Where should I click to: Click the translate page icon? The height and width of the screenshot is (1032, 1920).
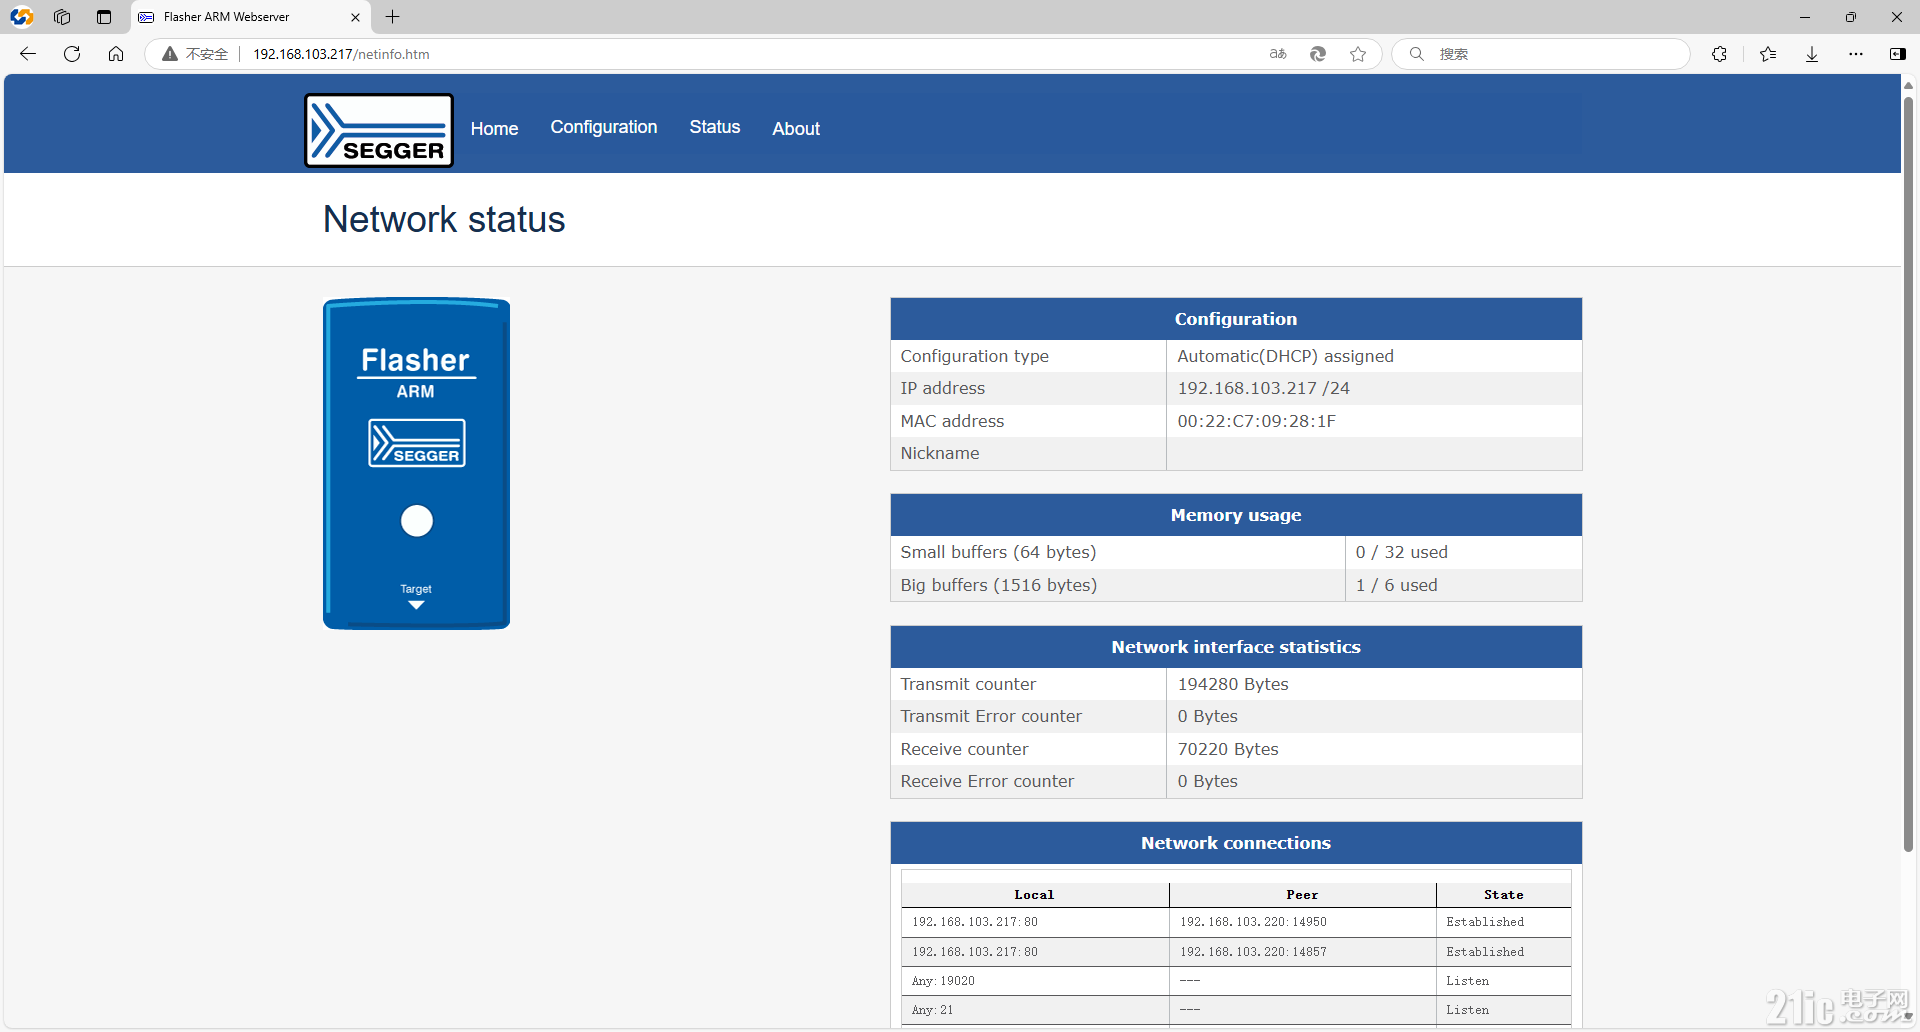[x=1278, y=54]
